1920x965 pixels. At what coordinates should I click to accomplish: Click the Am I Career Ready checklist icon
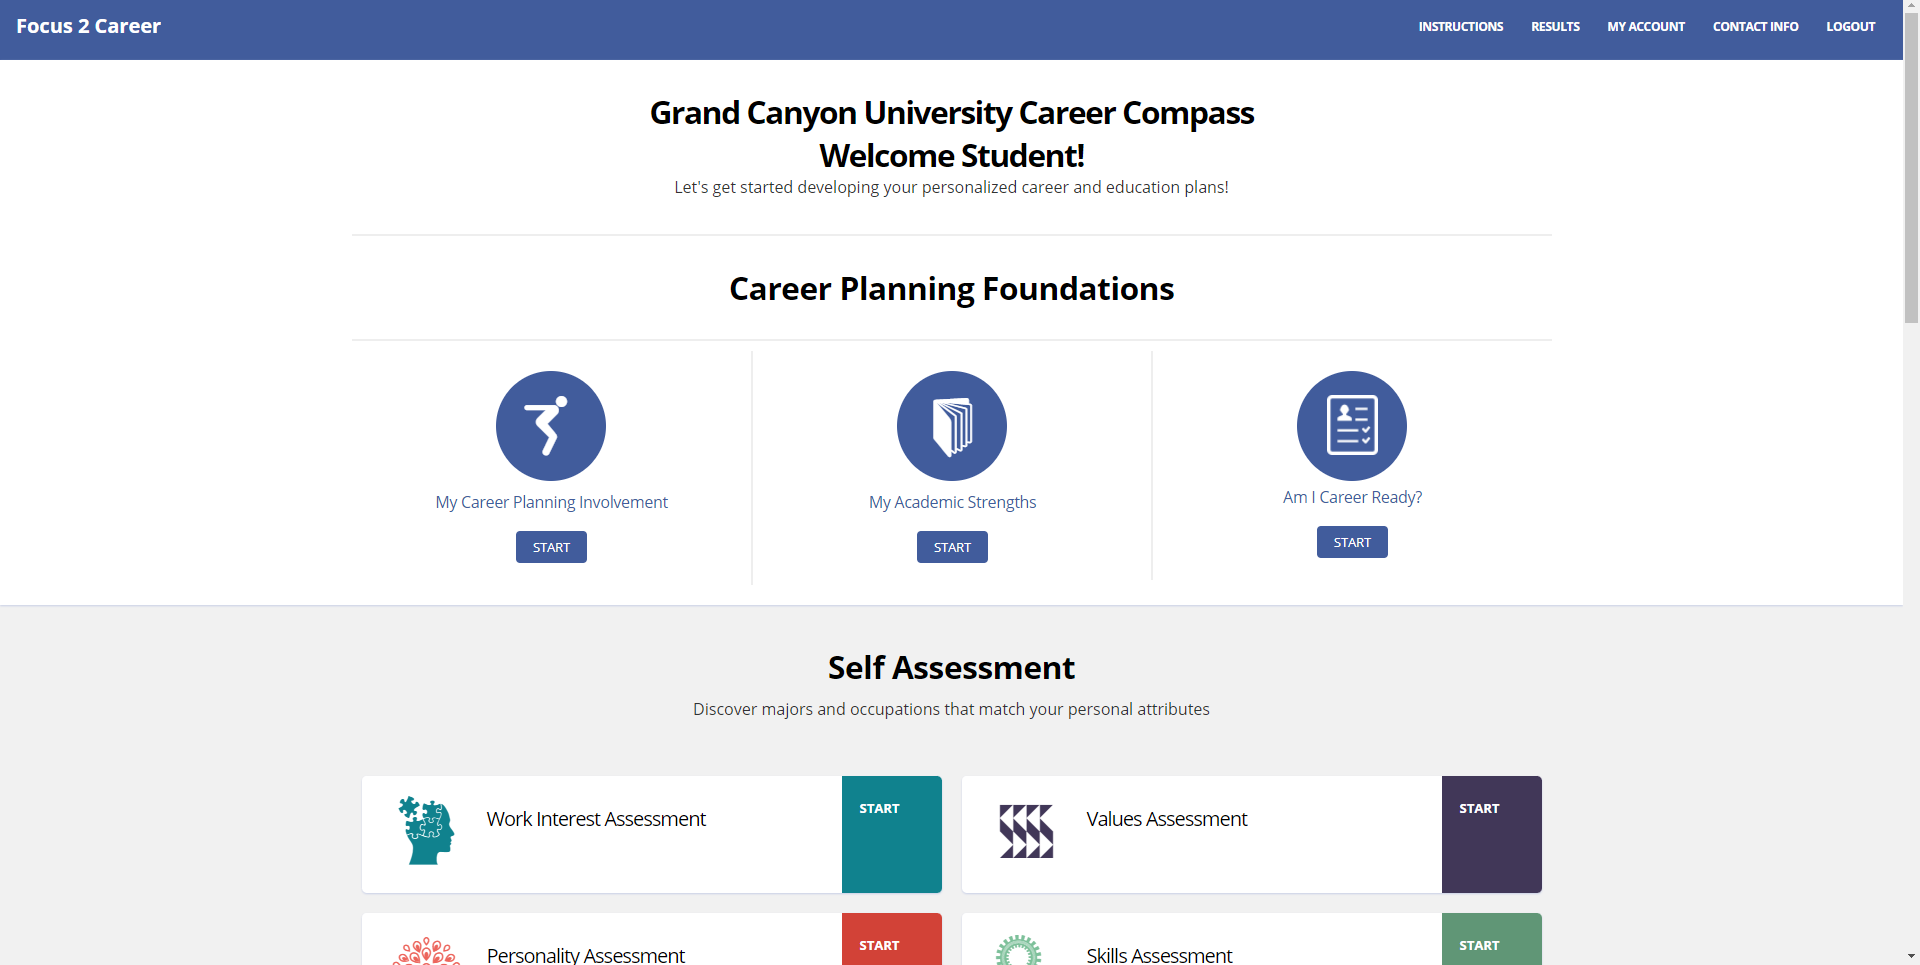1352,426
